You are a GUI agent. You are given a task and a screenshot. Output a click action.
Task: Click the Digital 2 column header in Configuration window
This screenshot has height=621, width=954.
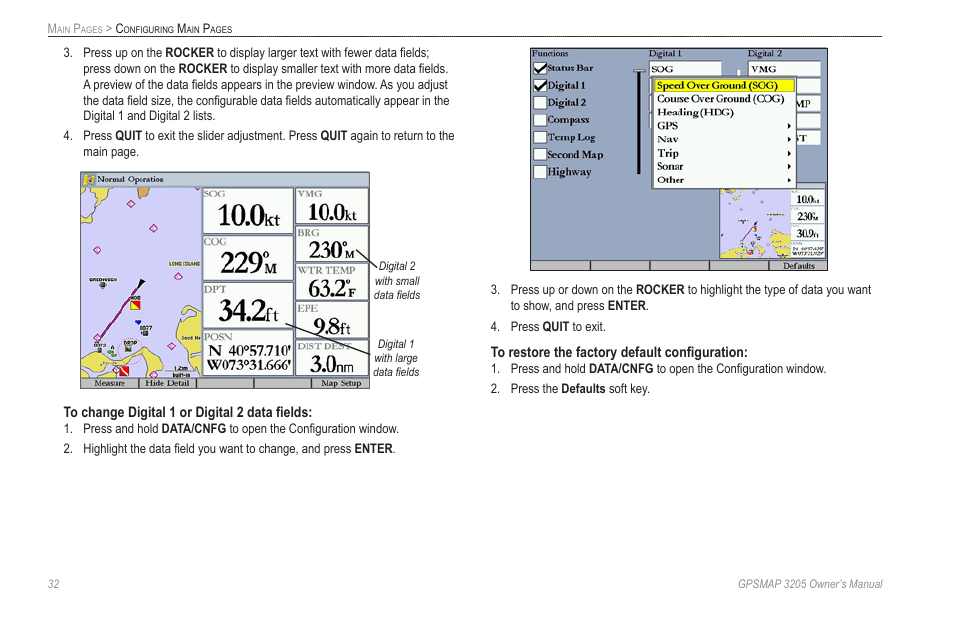click(765, 54)
